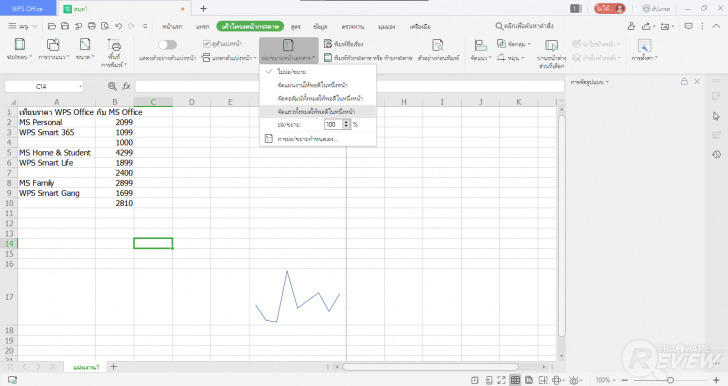728x386 pixels.
Task: Click the zoom magnifier icon beside formula bar
Action: point(112,86)
